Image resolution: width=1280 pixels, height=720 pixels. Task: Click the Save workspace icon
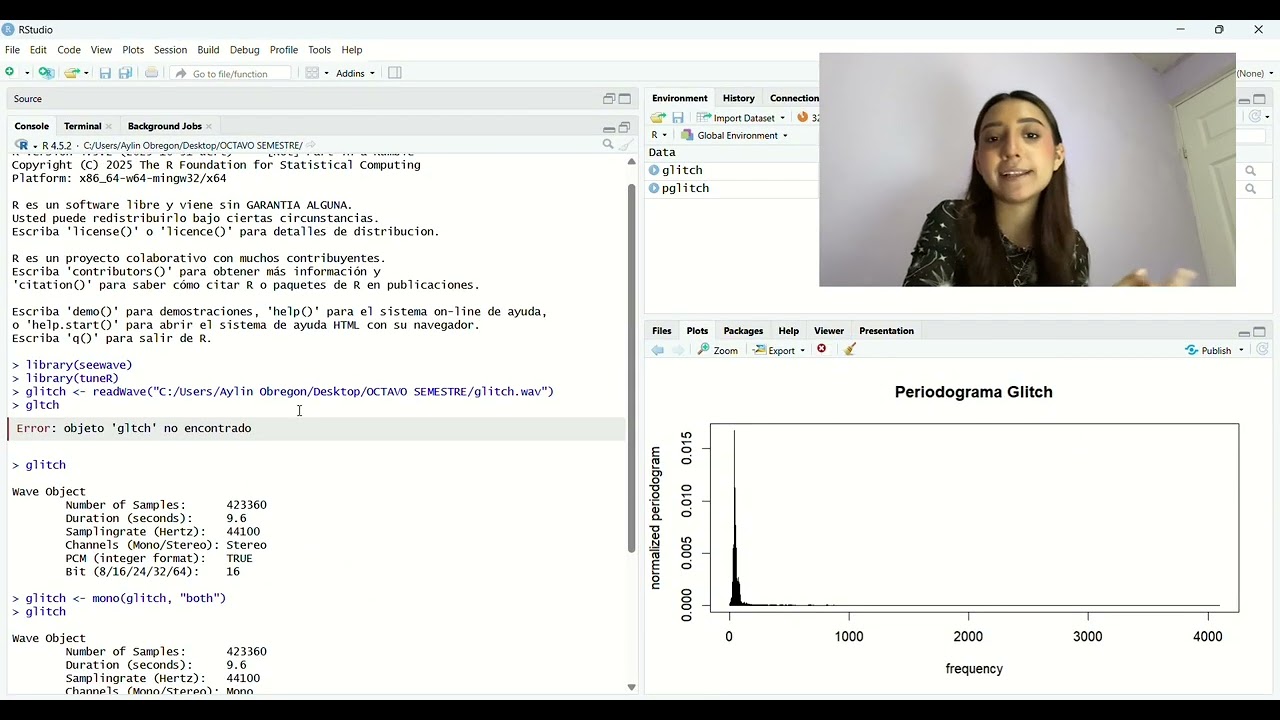pos(678,118)
